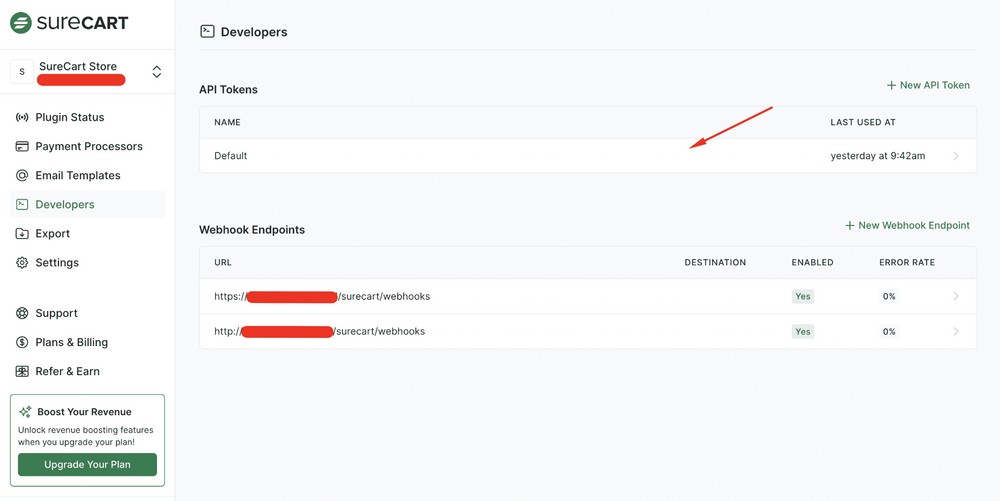Click the Refer & Earn gift icon
The height and width of the screenshot is (501, 1000).
(x=22, y=371)
